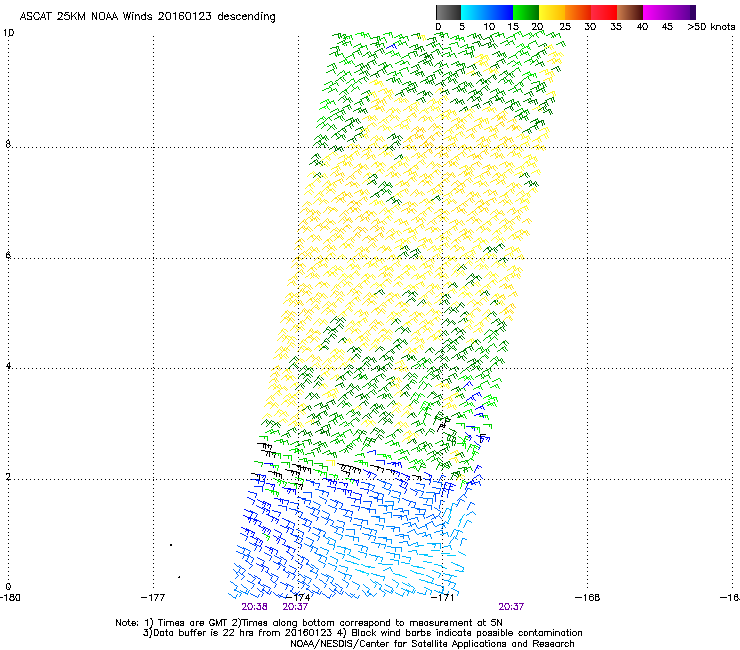Click the '30' label under the color bar

pos(590,26)
